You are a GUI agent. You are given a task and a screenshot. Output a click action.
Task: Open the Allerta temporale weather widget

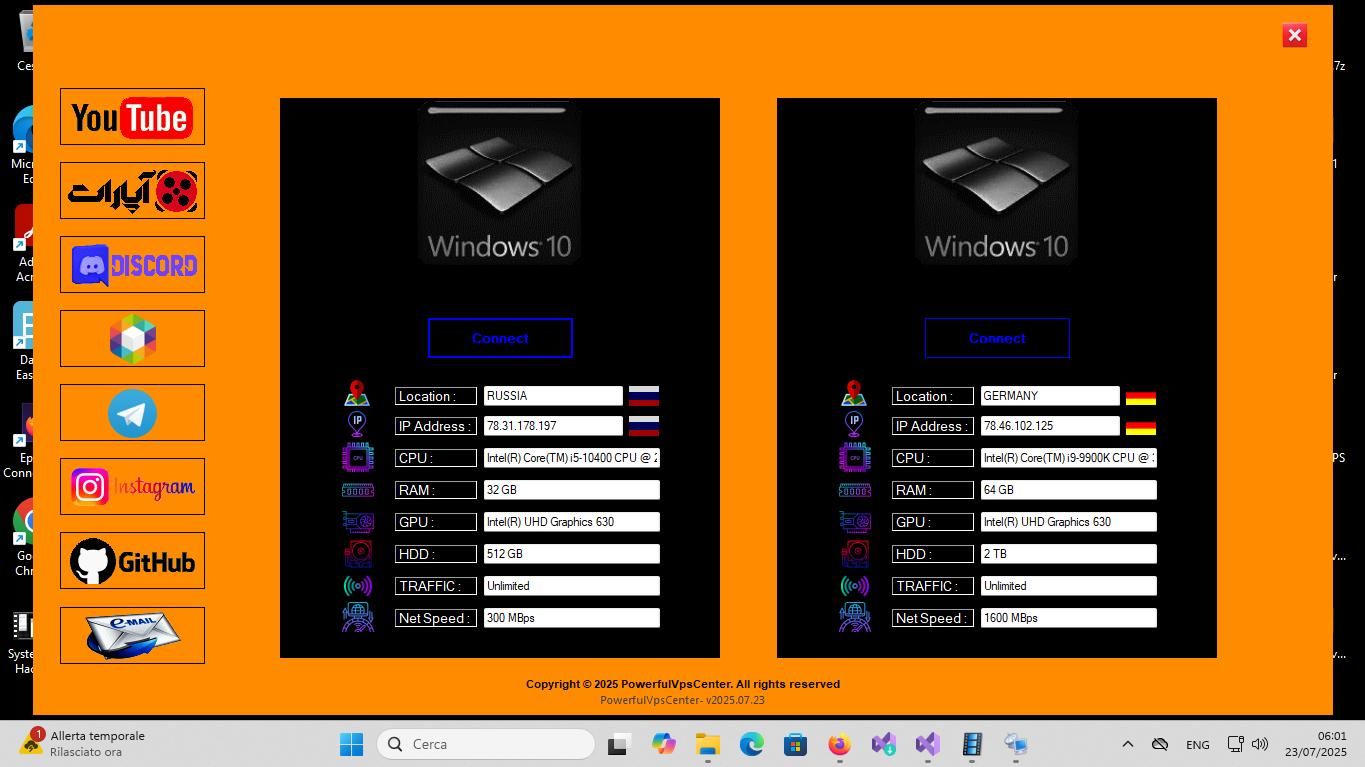tap(84, 743)
